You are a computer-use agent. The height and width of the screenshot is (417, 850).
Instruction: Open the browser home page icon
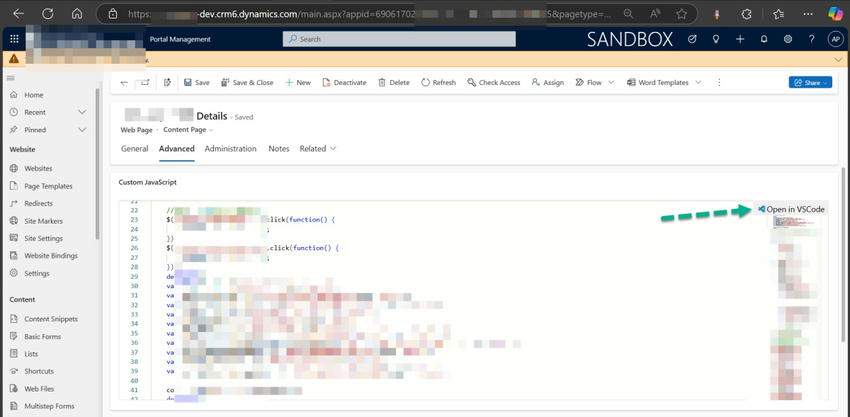coord(77,14)
